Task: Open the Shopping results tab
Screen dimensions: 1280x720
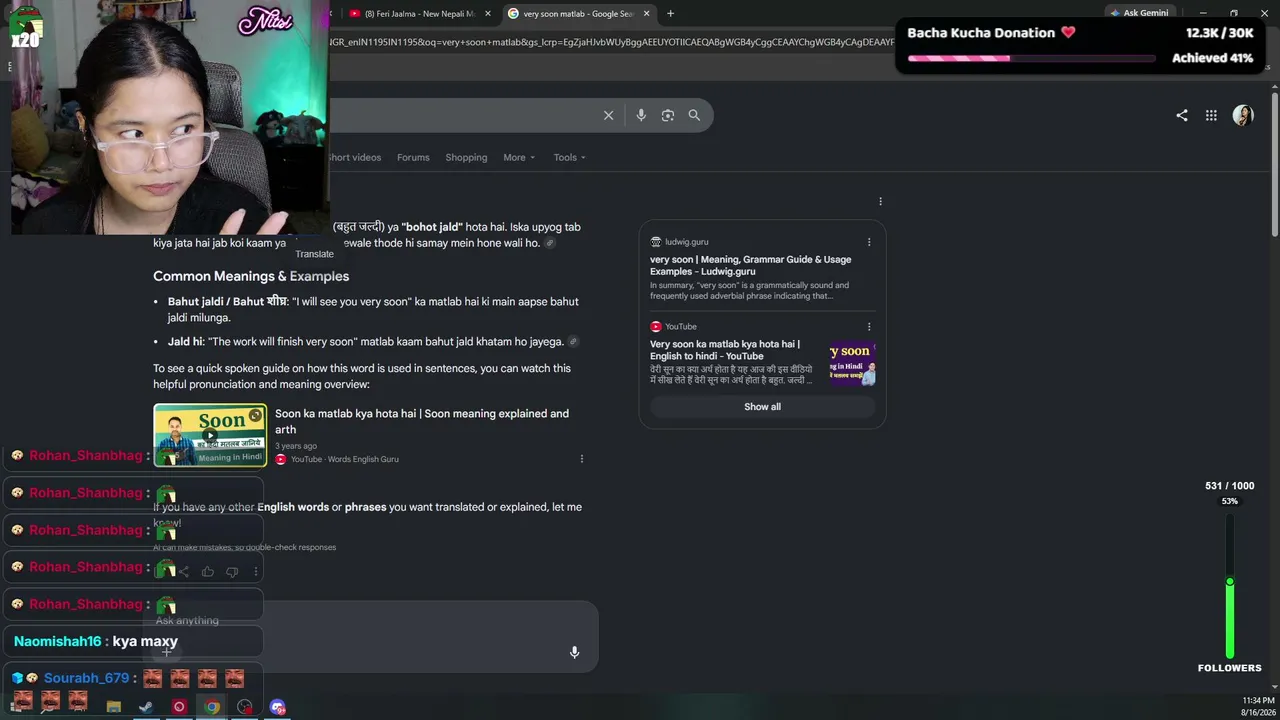Action: pos(466,157)
